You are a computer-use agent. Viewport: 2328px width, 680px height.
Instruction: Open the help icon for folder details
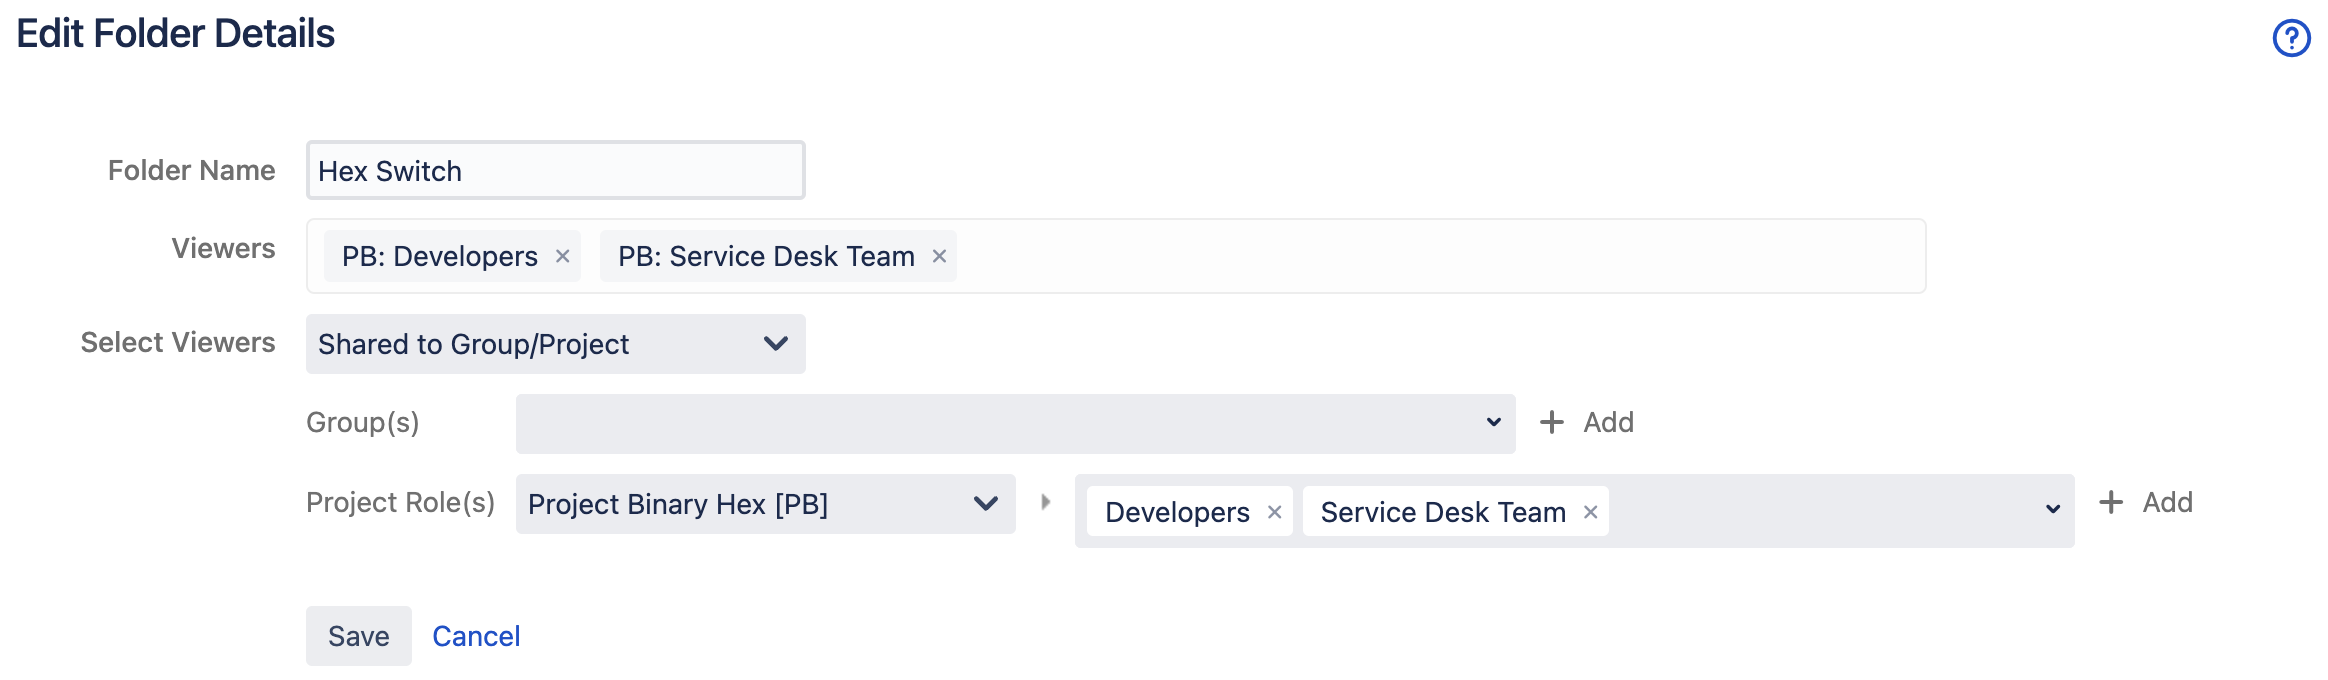pyautogui.click(x=2291, y=39)
